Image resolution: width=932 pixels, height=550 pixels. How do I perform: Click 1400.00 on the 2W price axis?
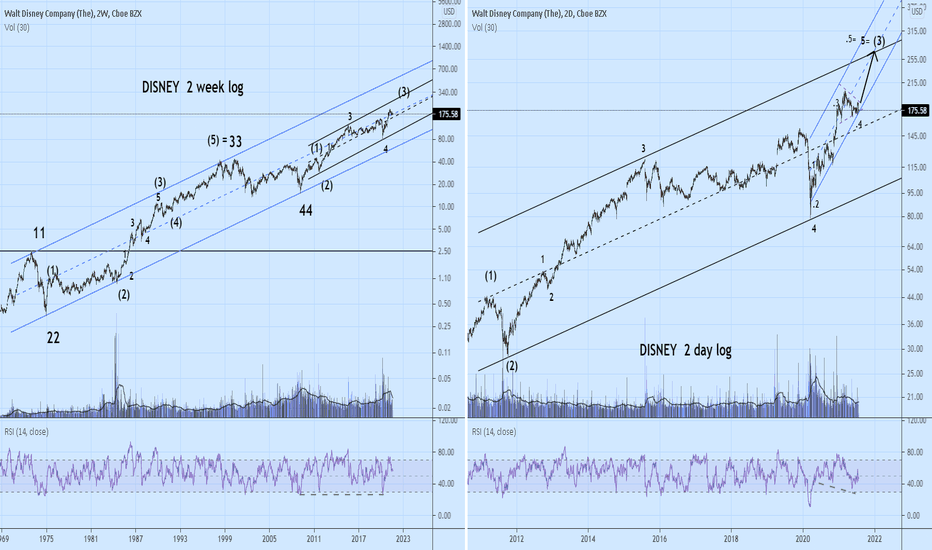pyautogui.click(x=448, y=46)
